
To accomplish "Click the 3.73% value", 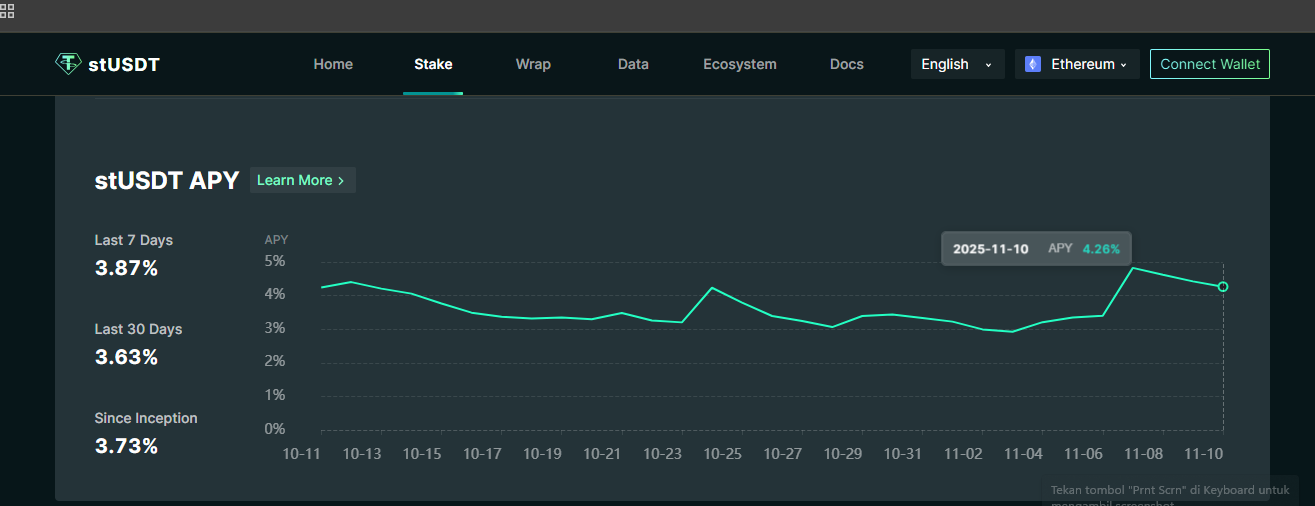I will pyautogui.click(x=126, y=446).
